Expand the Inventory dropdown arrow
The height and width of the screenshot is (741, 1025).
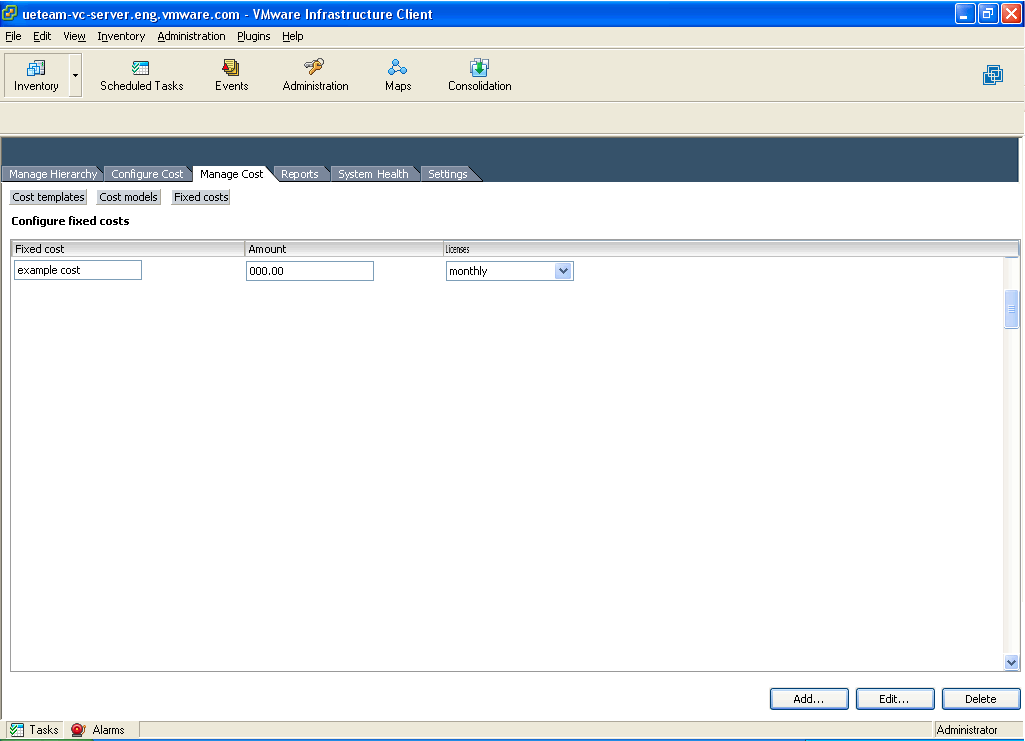[75, 76]
